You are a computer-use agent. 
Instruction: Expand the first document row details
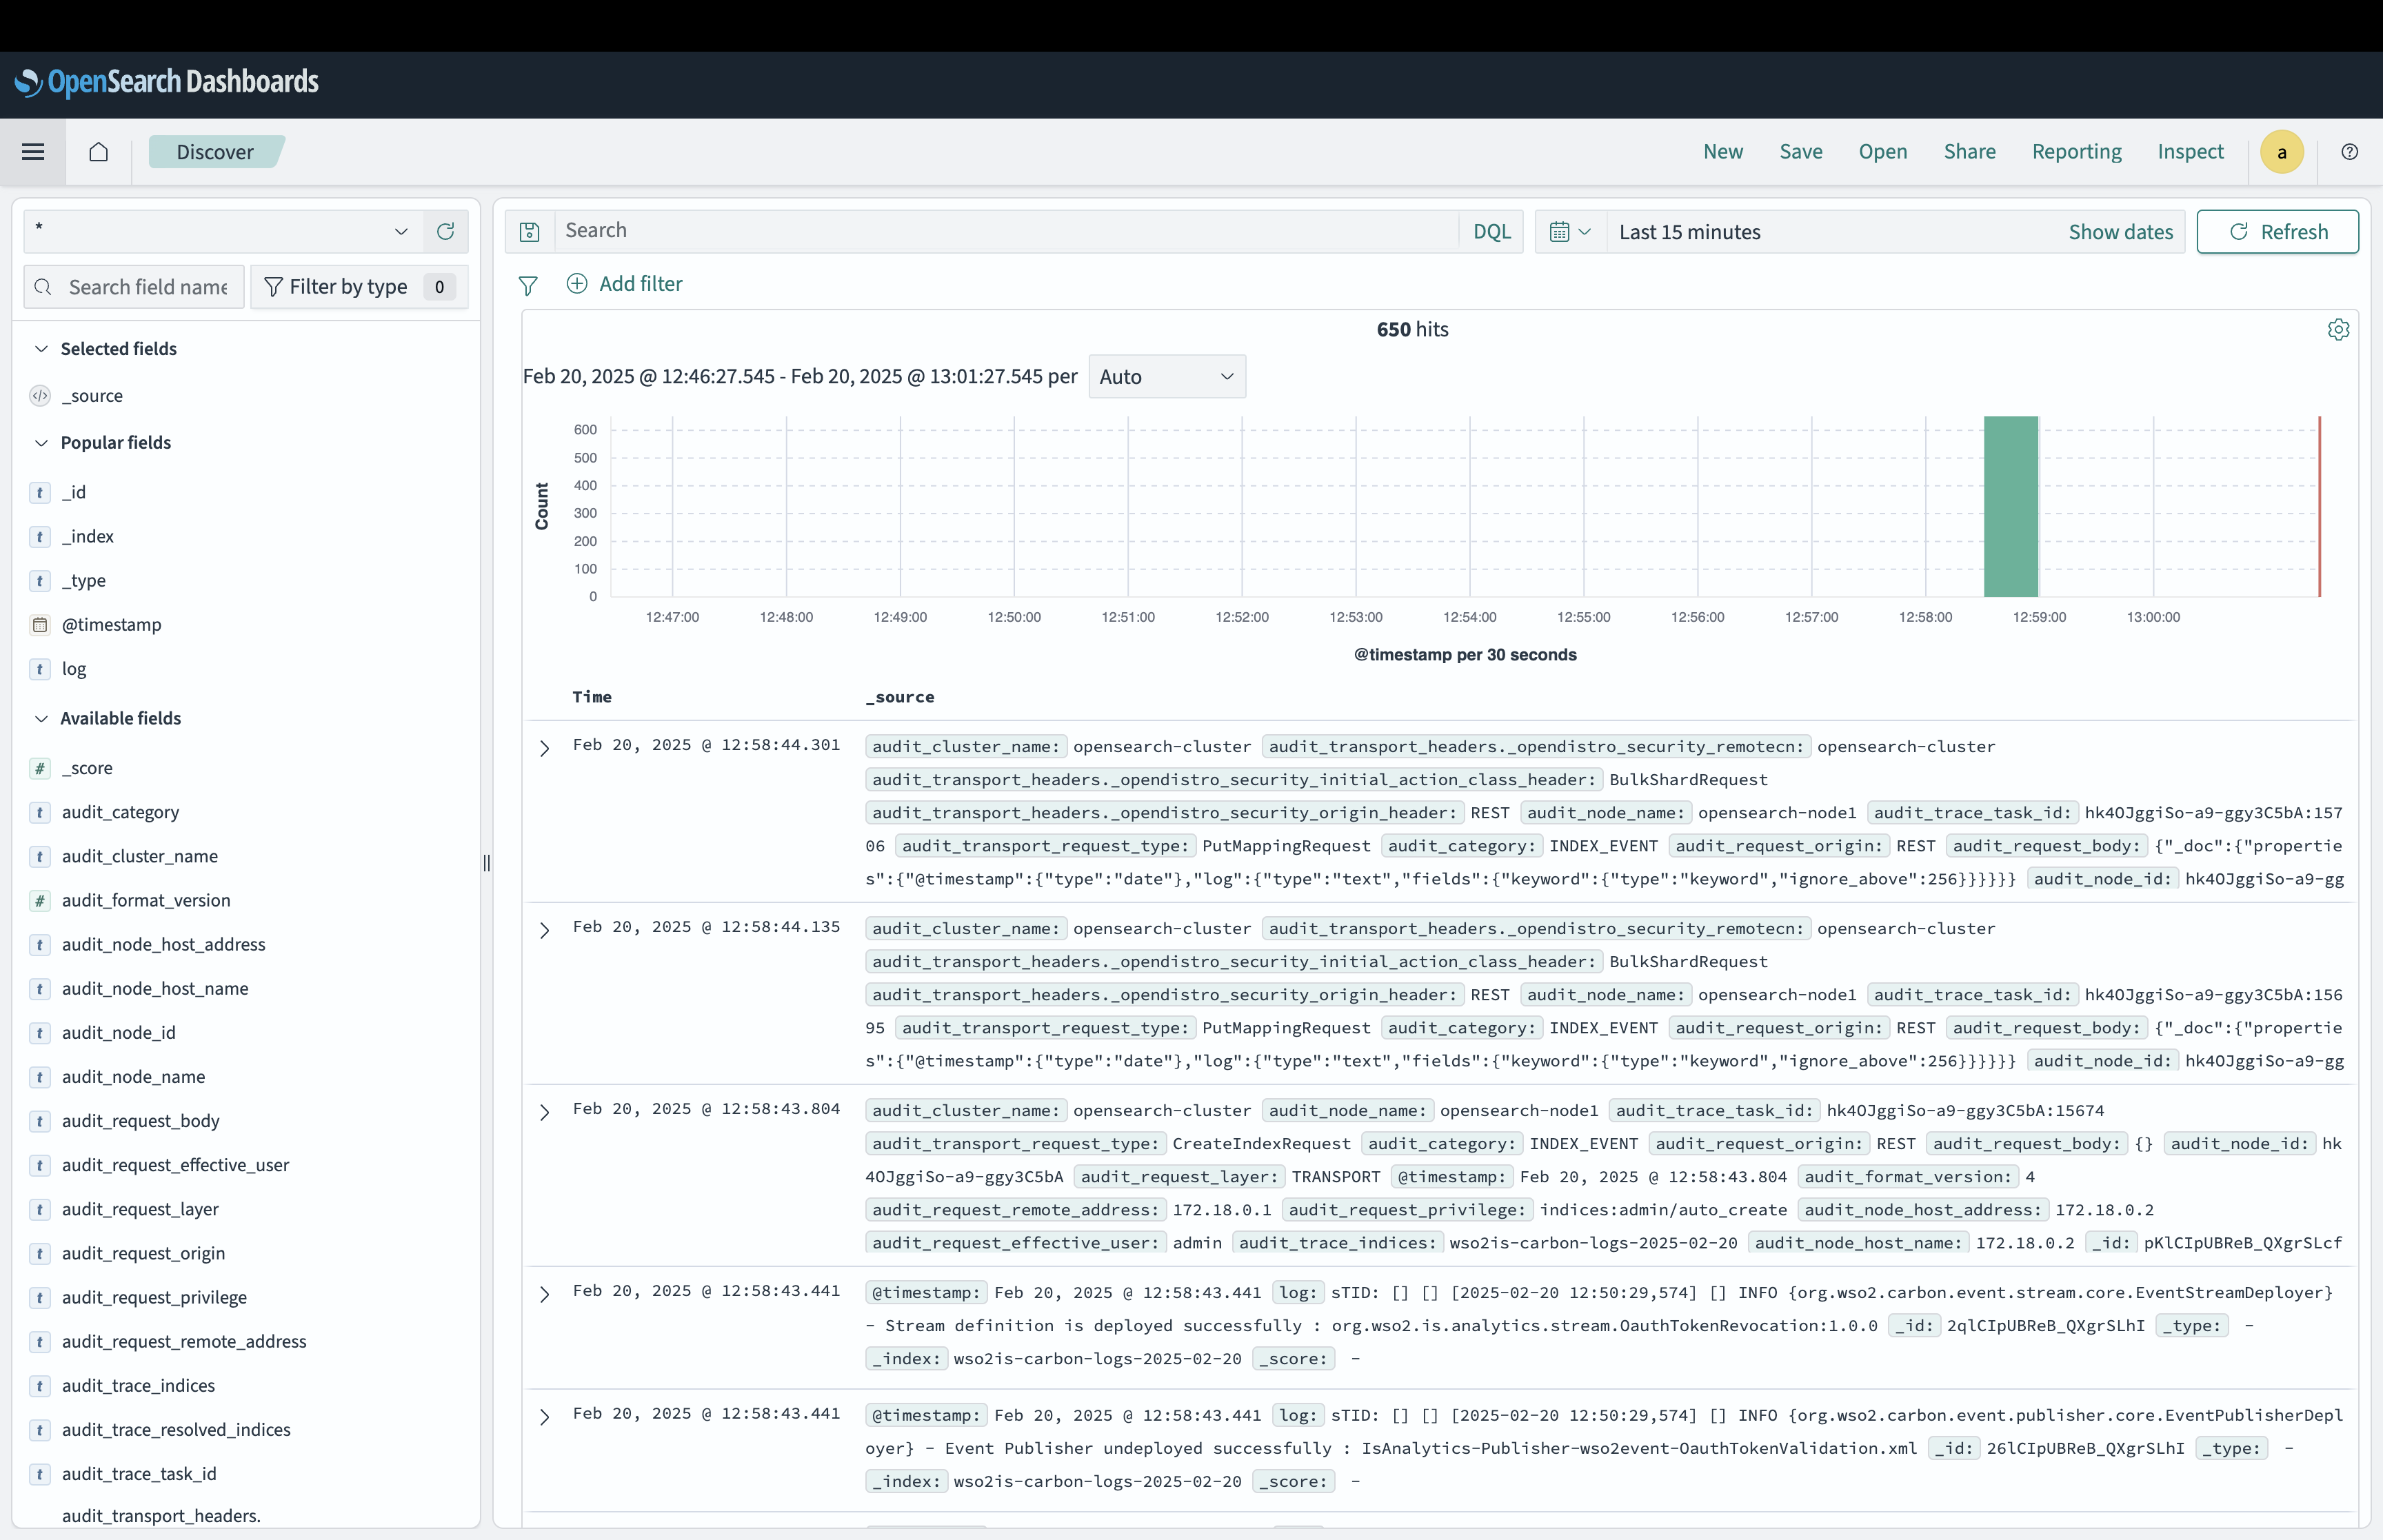(544, 748)
